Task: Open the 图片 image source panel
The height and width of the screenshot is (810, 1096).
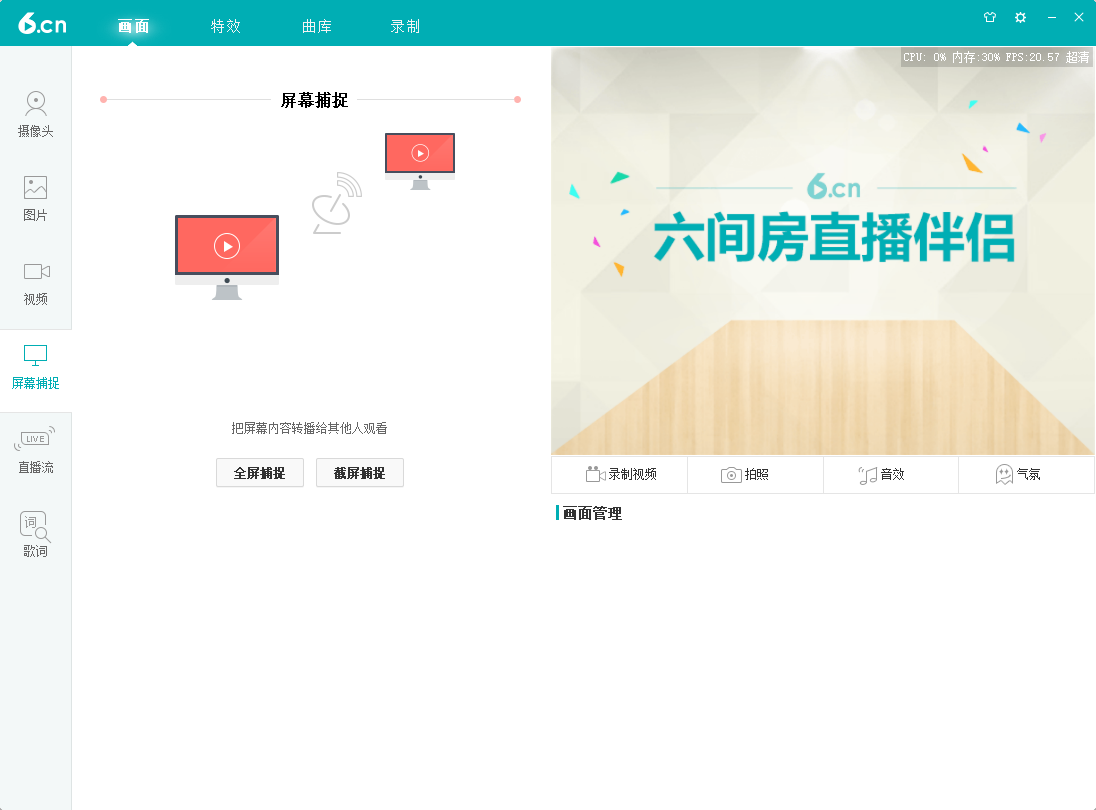Action: (x=36, y=198)
